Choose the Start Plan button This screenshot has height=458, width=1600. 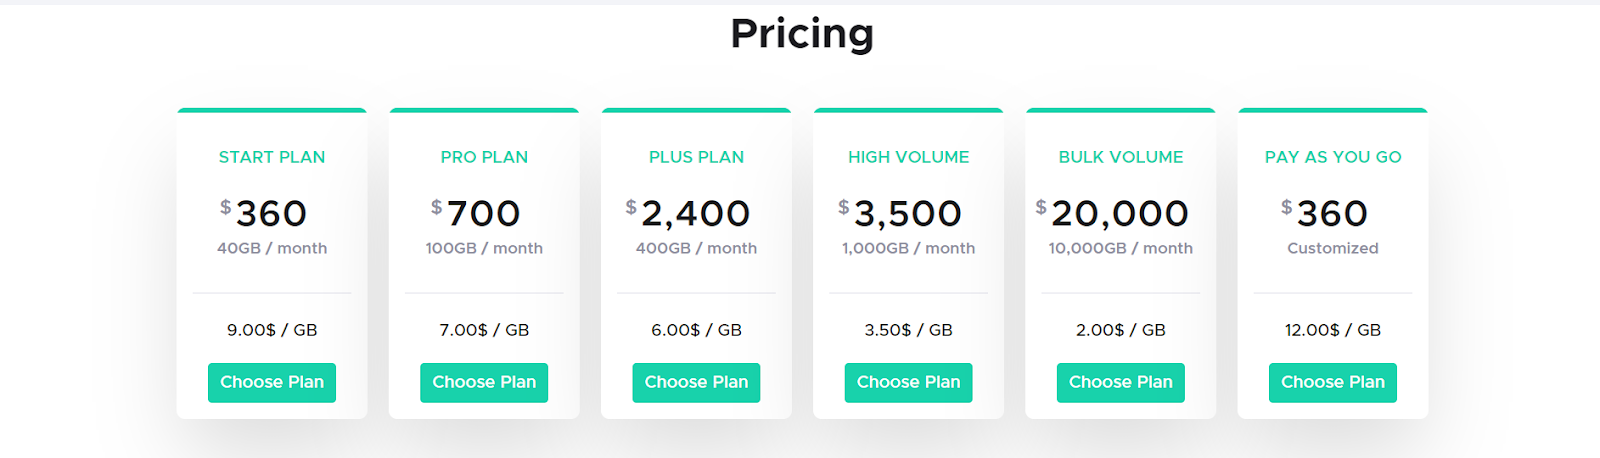271,382
